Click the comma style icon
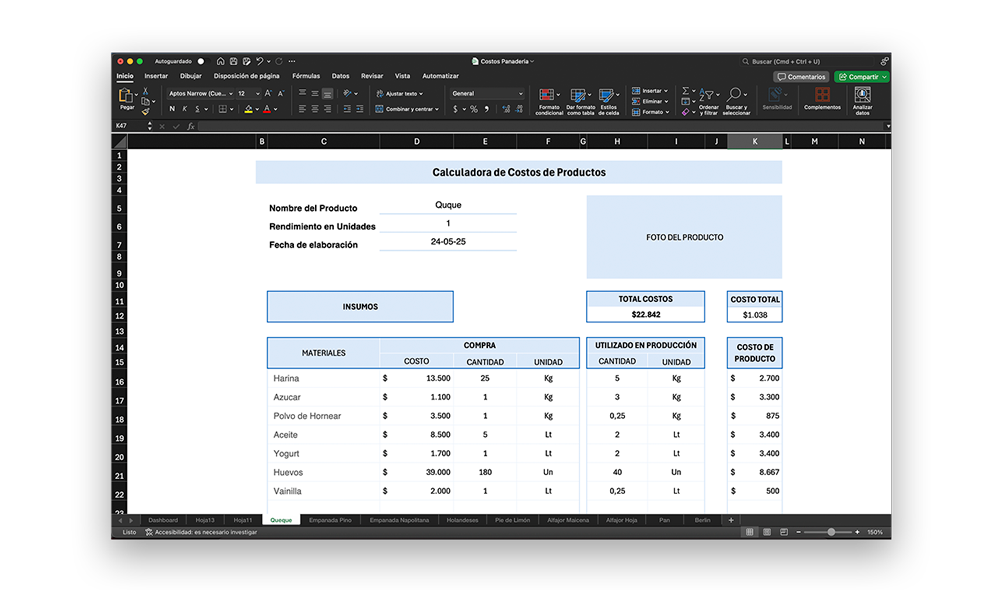The height and width of the screenshot is (590, 1000). (x=487, y=109)
